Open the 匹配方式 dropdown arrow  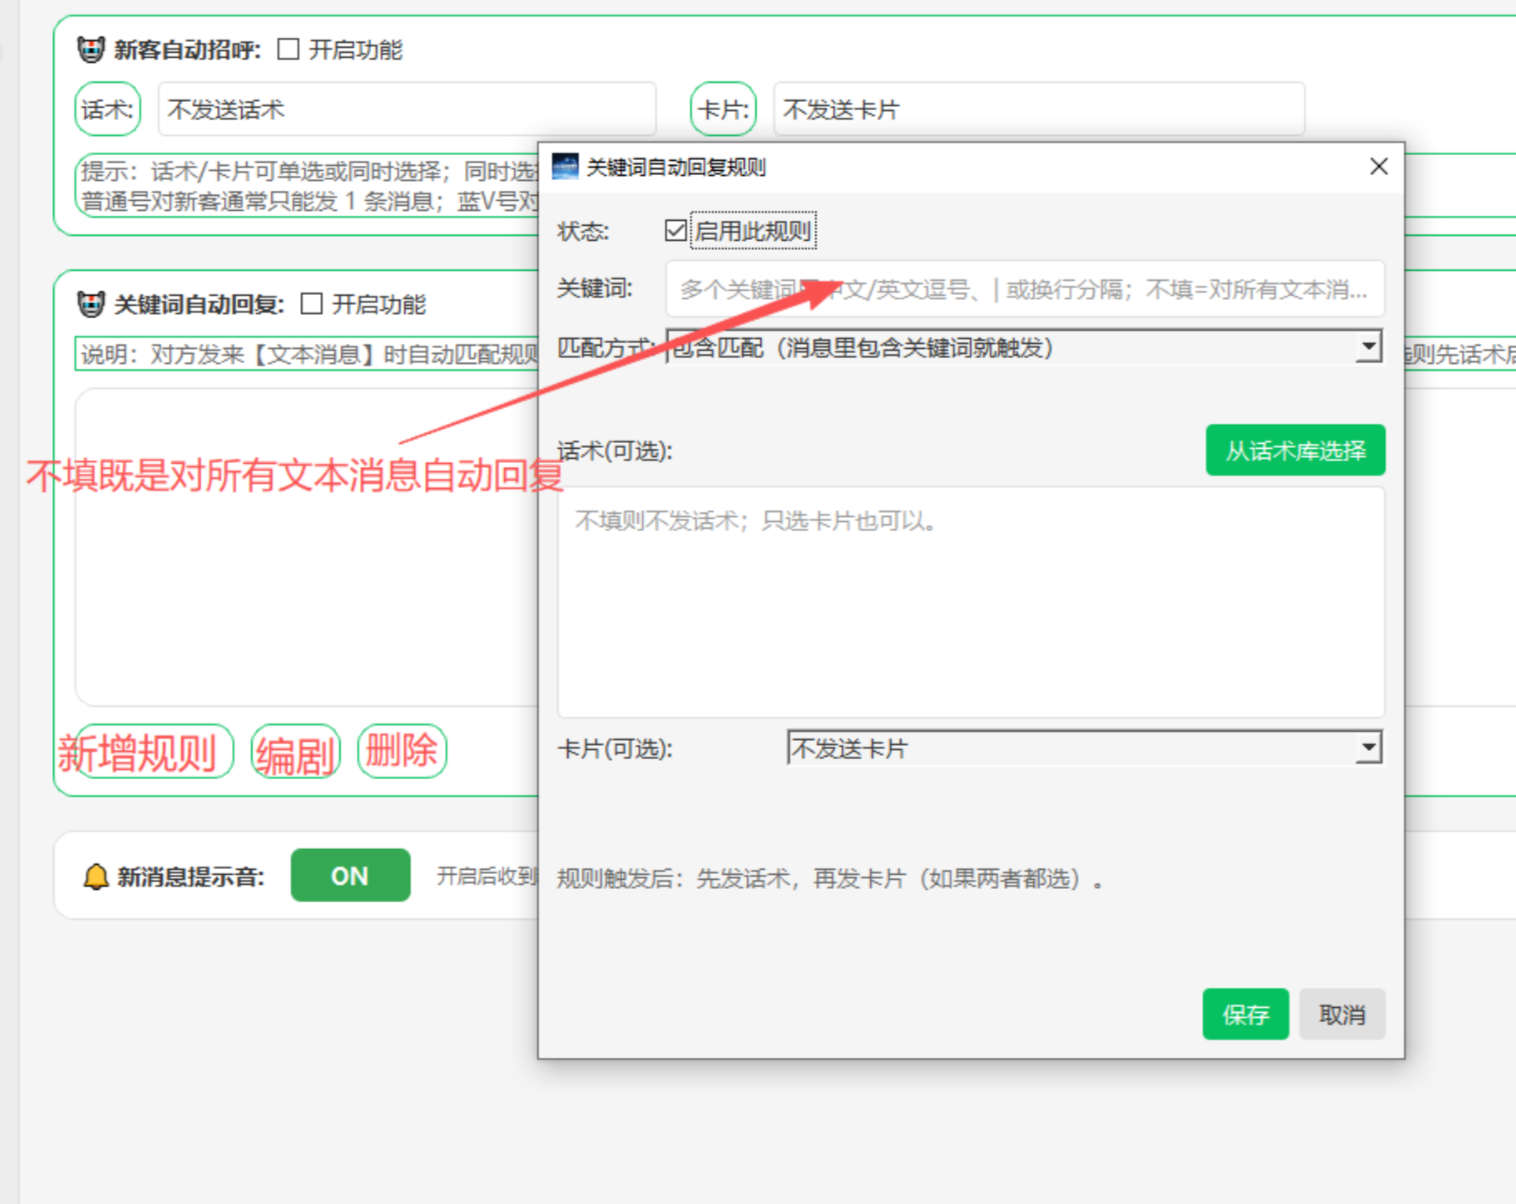click(1368, 347)
